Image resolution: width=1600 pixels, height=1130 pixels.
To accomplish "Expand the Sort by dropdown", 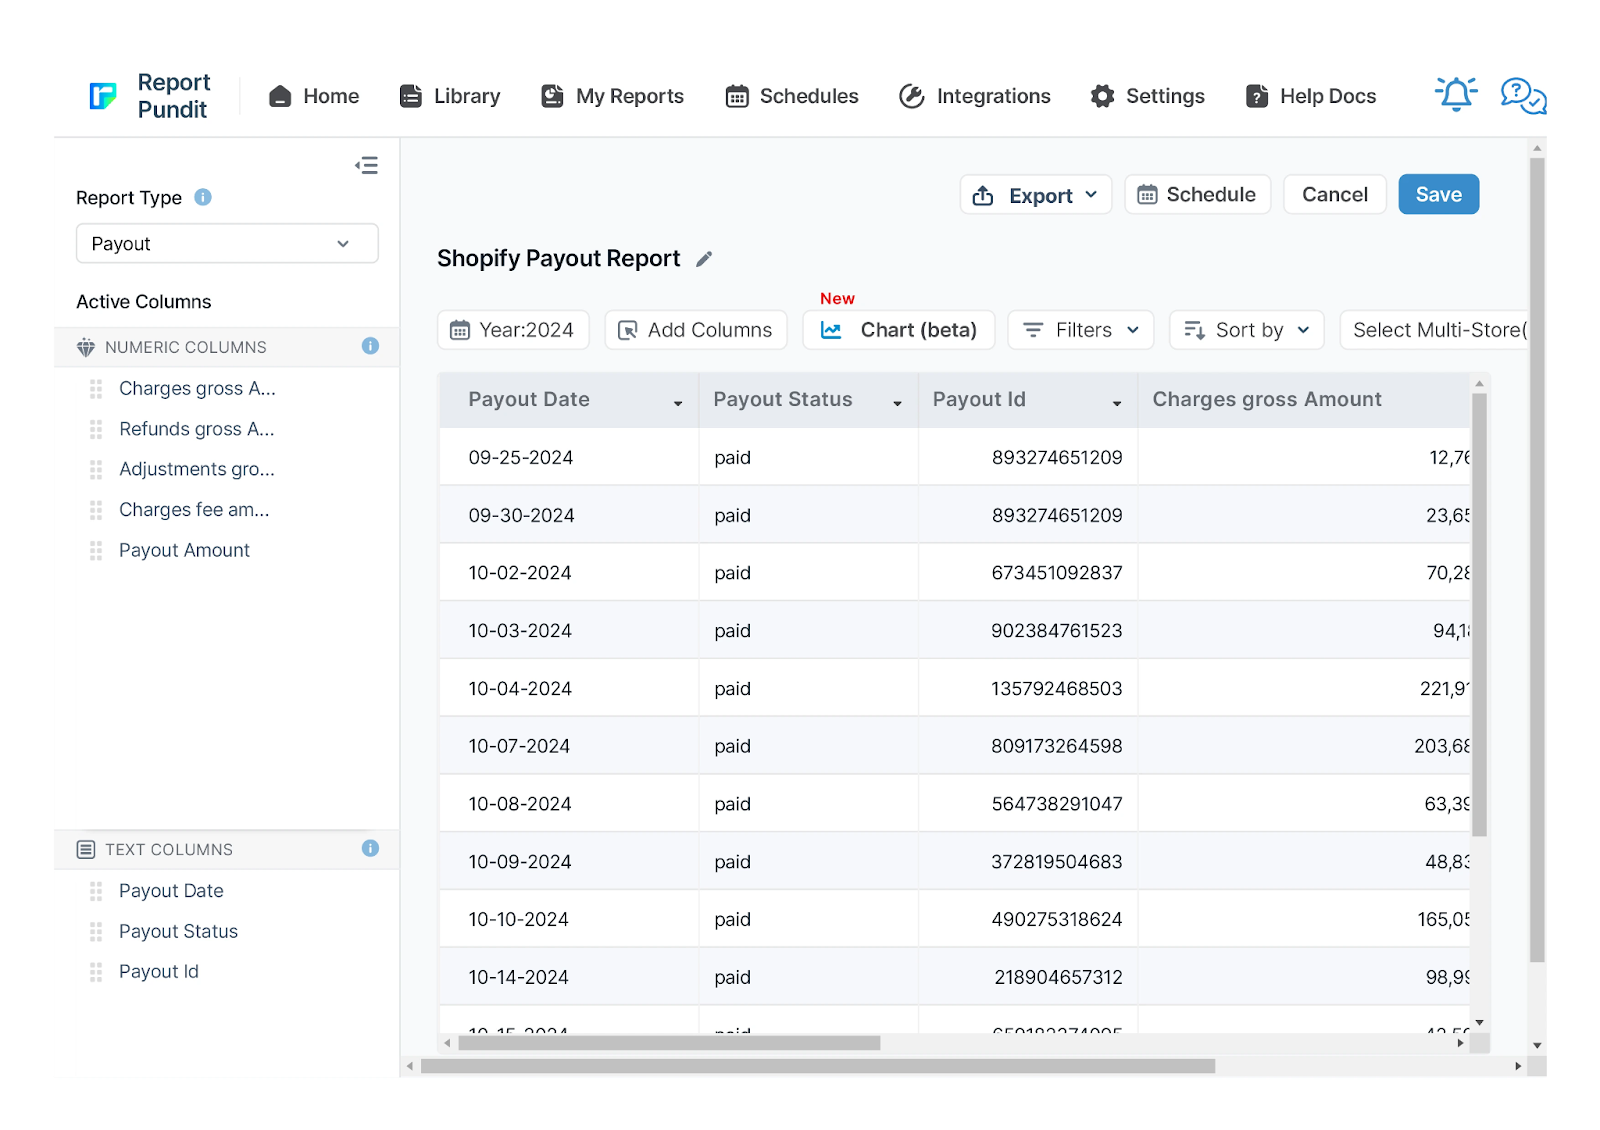I will tap(1247, 330).
